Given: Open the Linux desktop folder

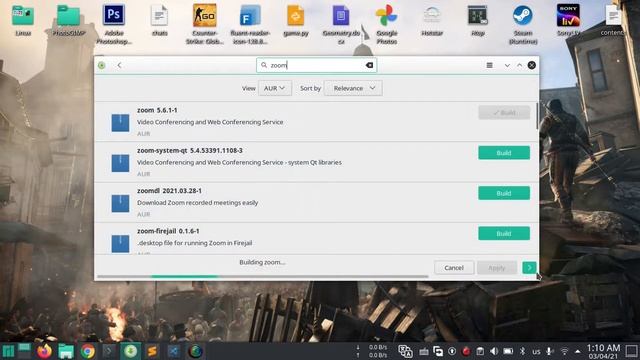Looking at the screenshot, I should (23, 20).
